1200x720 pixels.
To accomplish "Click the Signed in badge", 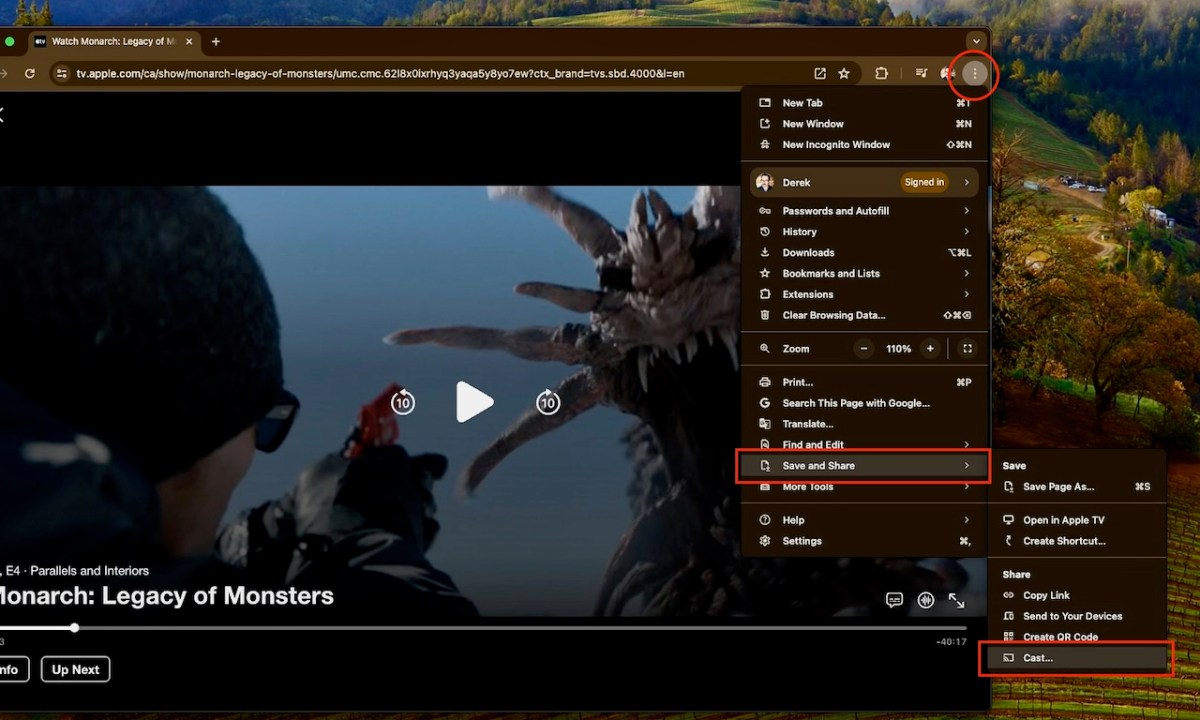I will 924,182.
